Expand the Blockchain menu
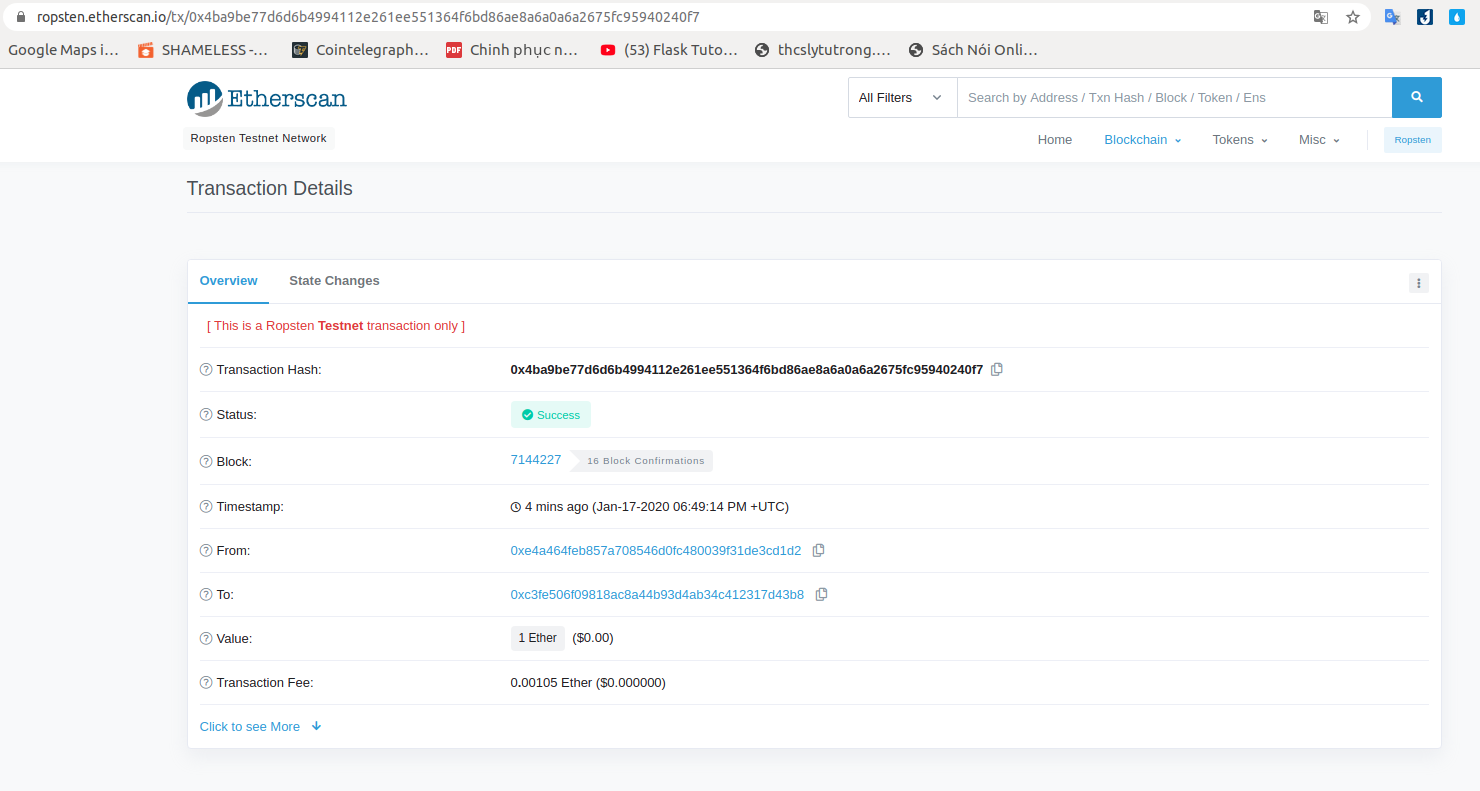 (1142, 140)
